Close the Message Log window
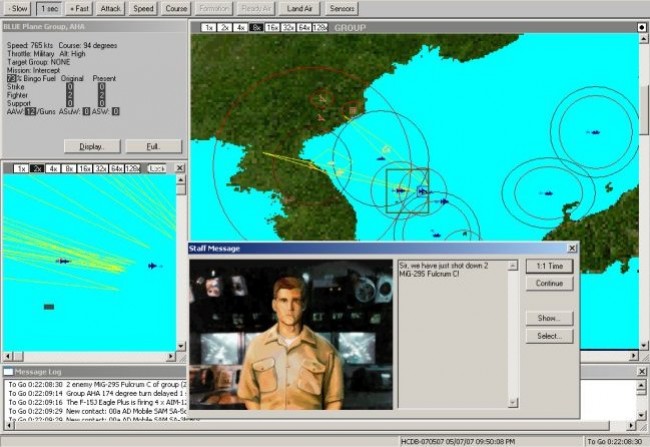 coord(642,372)
